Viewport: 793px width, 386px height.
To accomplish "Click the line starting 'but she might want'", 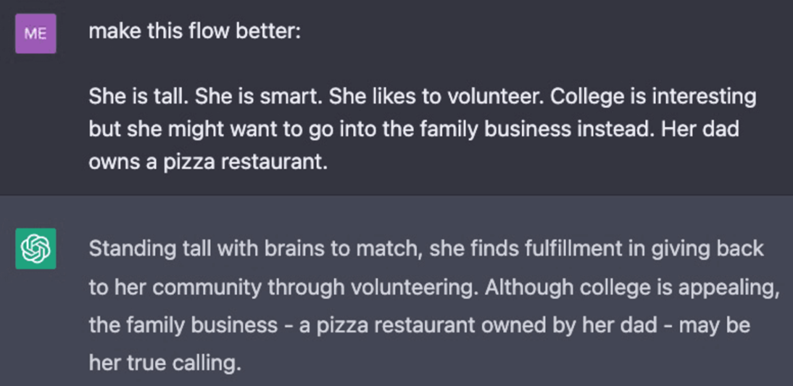I will [x=414, y=130].
